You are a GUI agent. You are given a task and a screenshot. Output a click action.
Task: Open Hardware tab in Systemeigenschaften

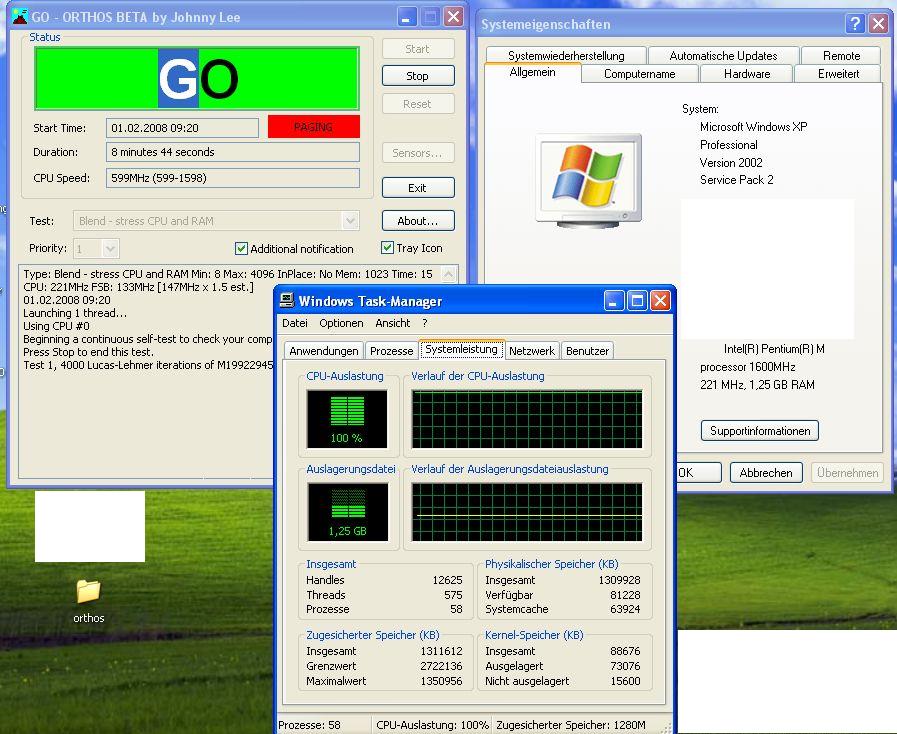747,74
